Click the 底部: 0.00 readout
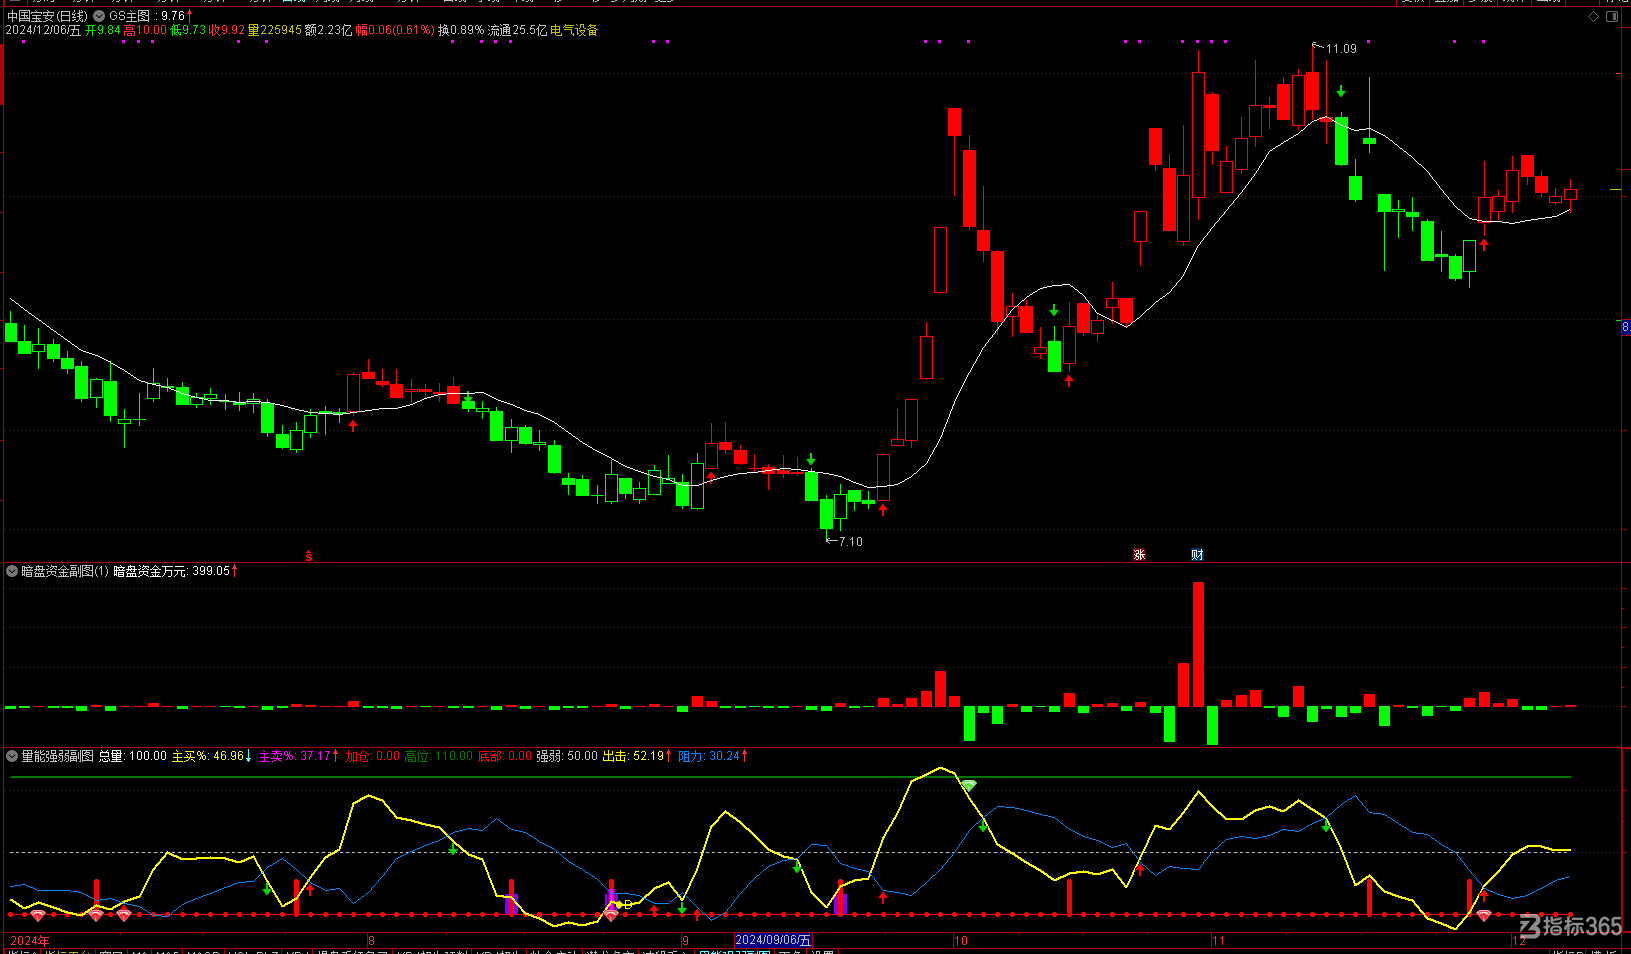The height and width of the screenshot is (954, 1631). pyautogui.click(x=505, y=756)
